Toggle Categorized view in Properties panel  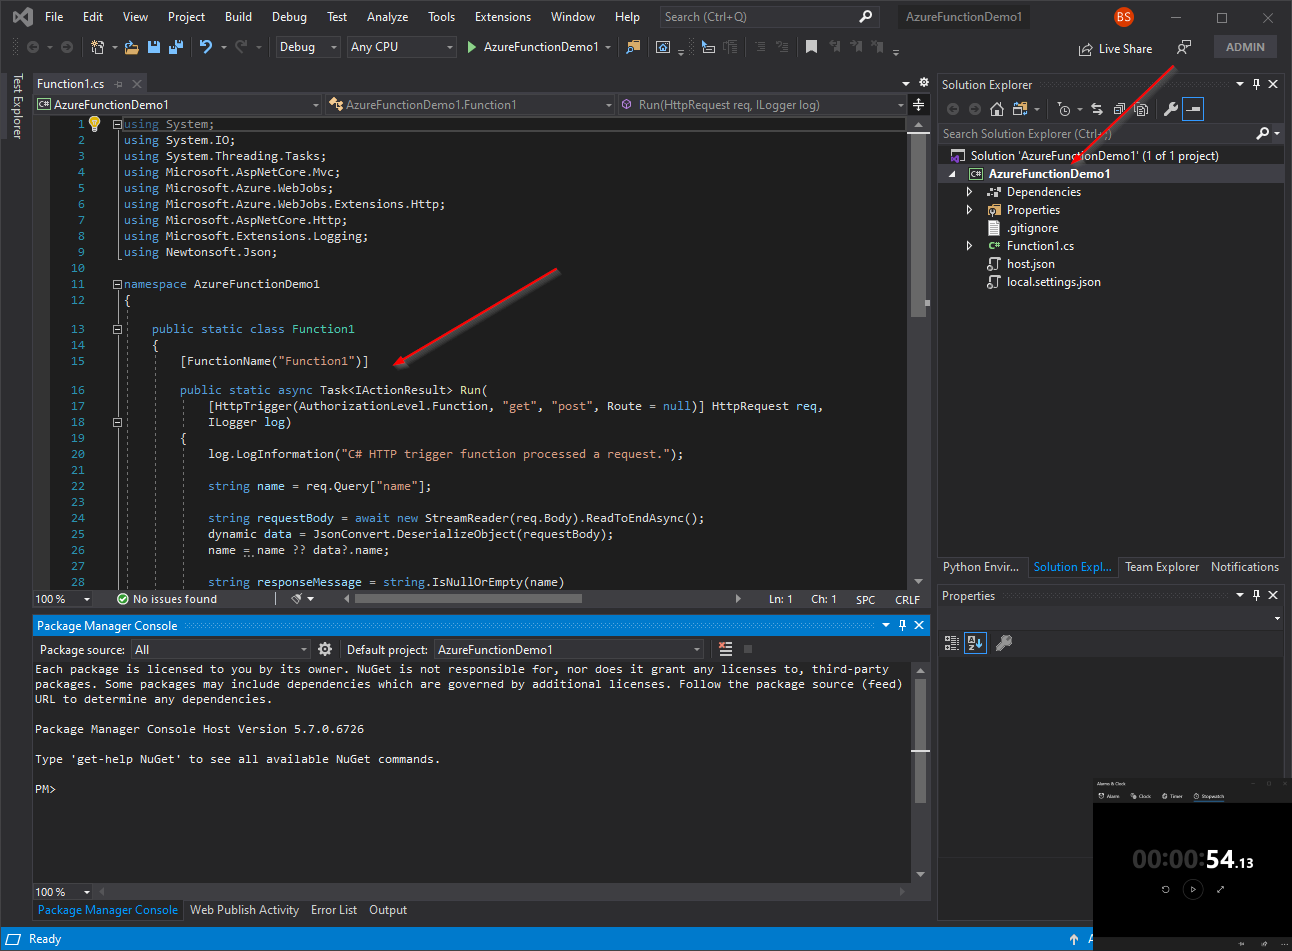(951, 643)
